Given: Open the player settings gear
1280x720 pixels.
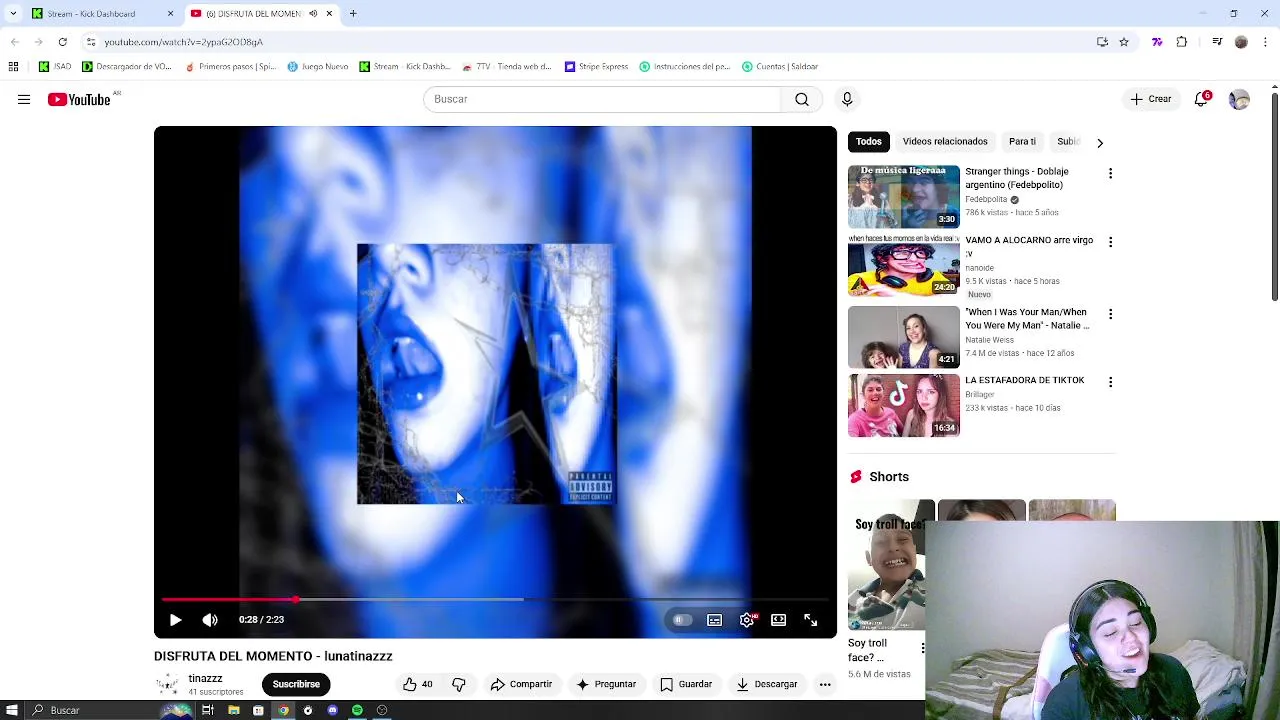Looking at the screenshot, I should [747, 620].
